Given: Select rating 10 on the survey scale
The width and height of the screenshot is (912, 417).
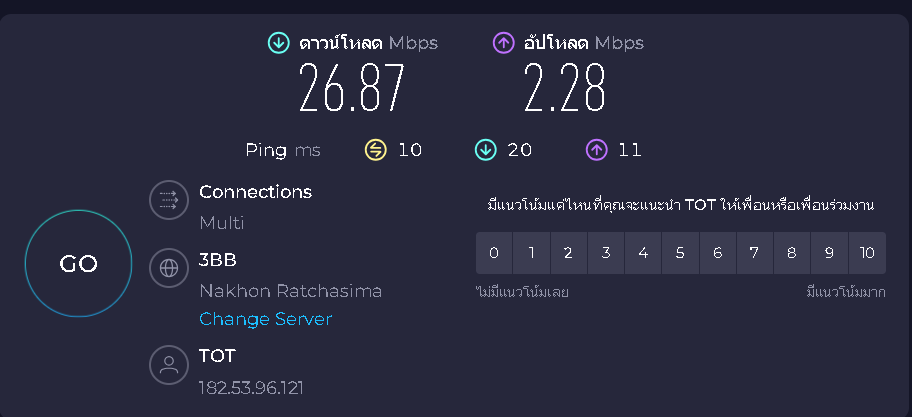Looking at the screenshot, I should coord(867,253).
